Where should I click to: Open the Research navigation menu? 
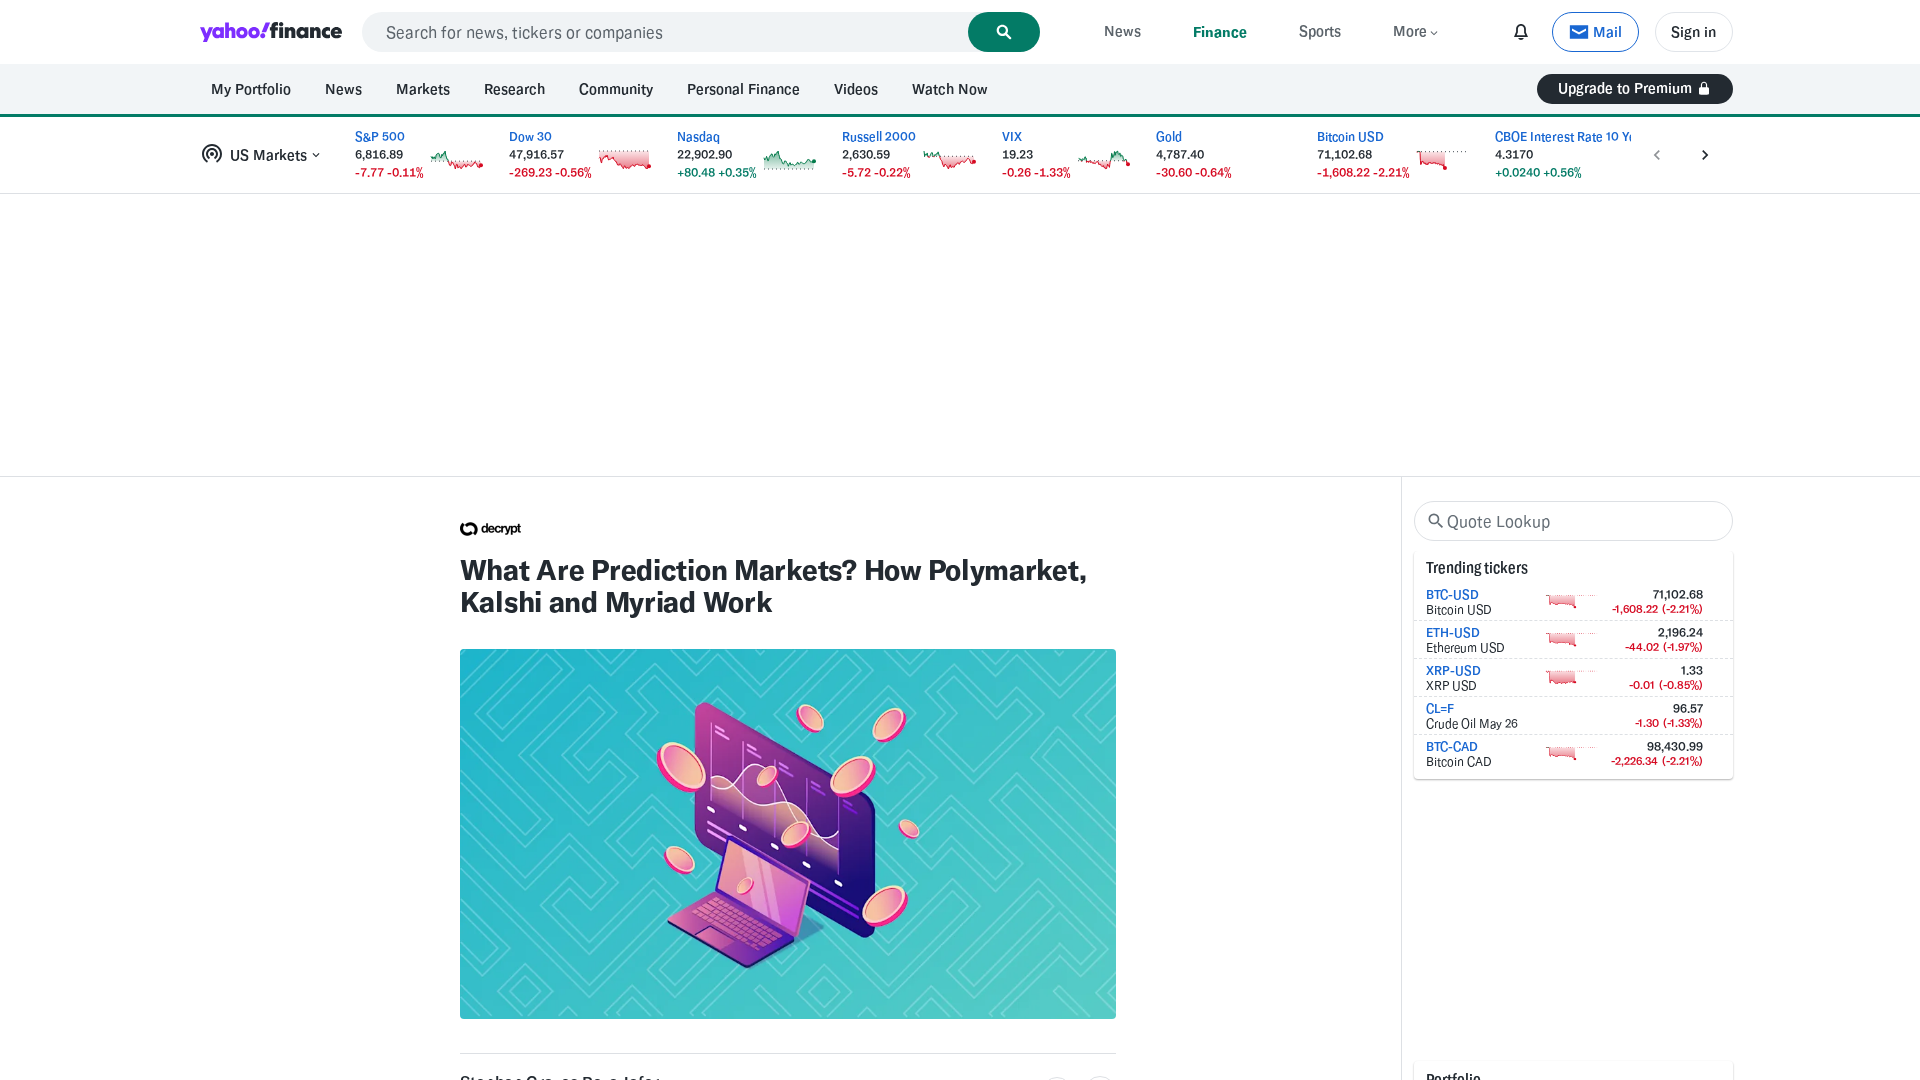pyautogui.click(x=514, y=89)
